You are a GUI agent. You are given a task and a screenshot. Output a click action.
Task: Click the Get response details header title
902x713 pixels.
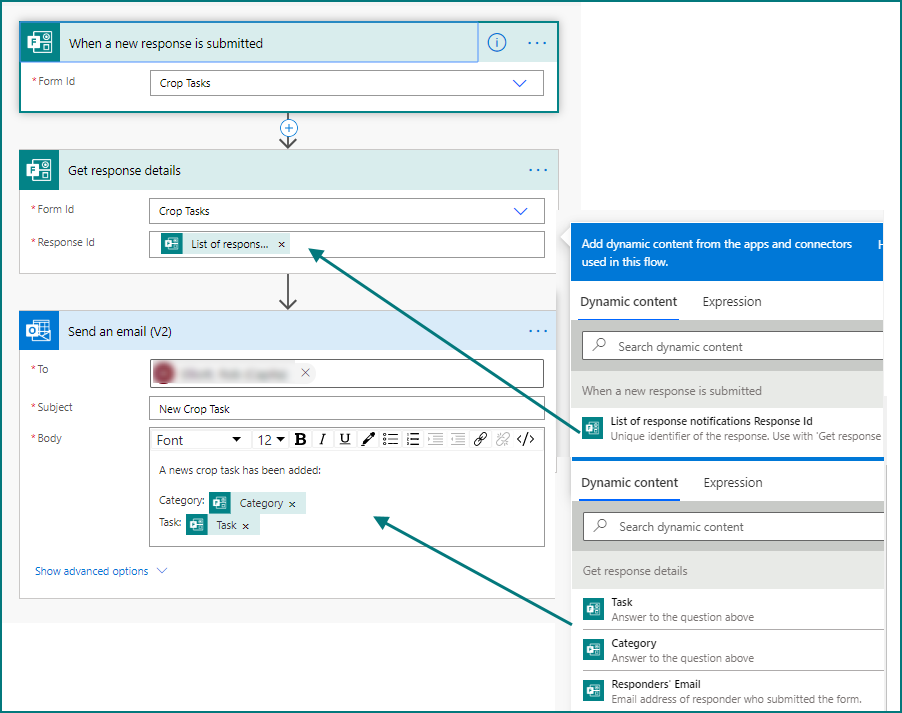coord(124,171)
